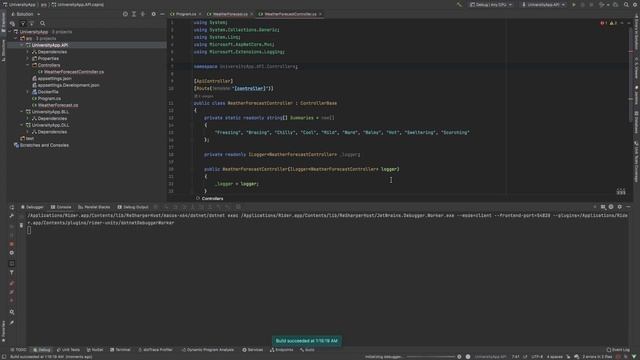Click the search magnifier in Solution explorer toolbar
The image size is (640, 360).
(42, 23)
